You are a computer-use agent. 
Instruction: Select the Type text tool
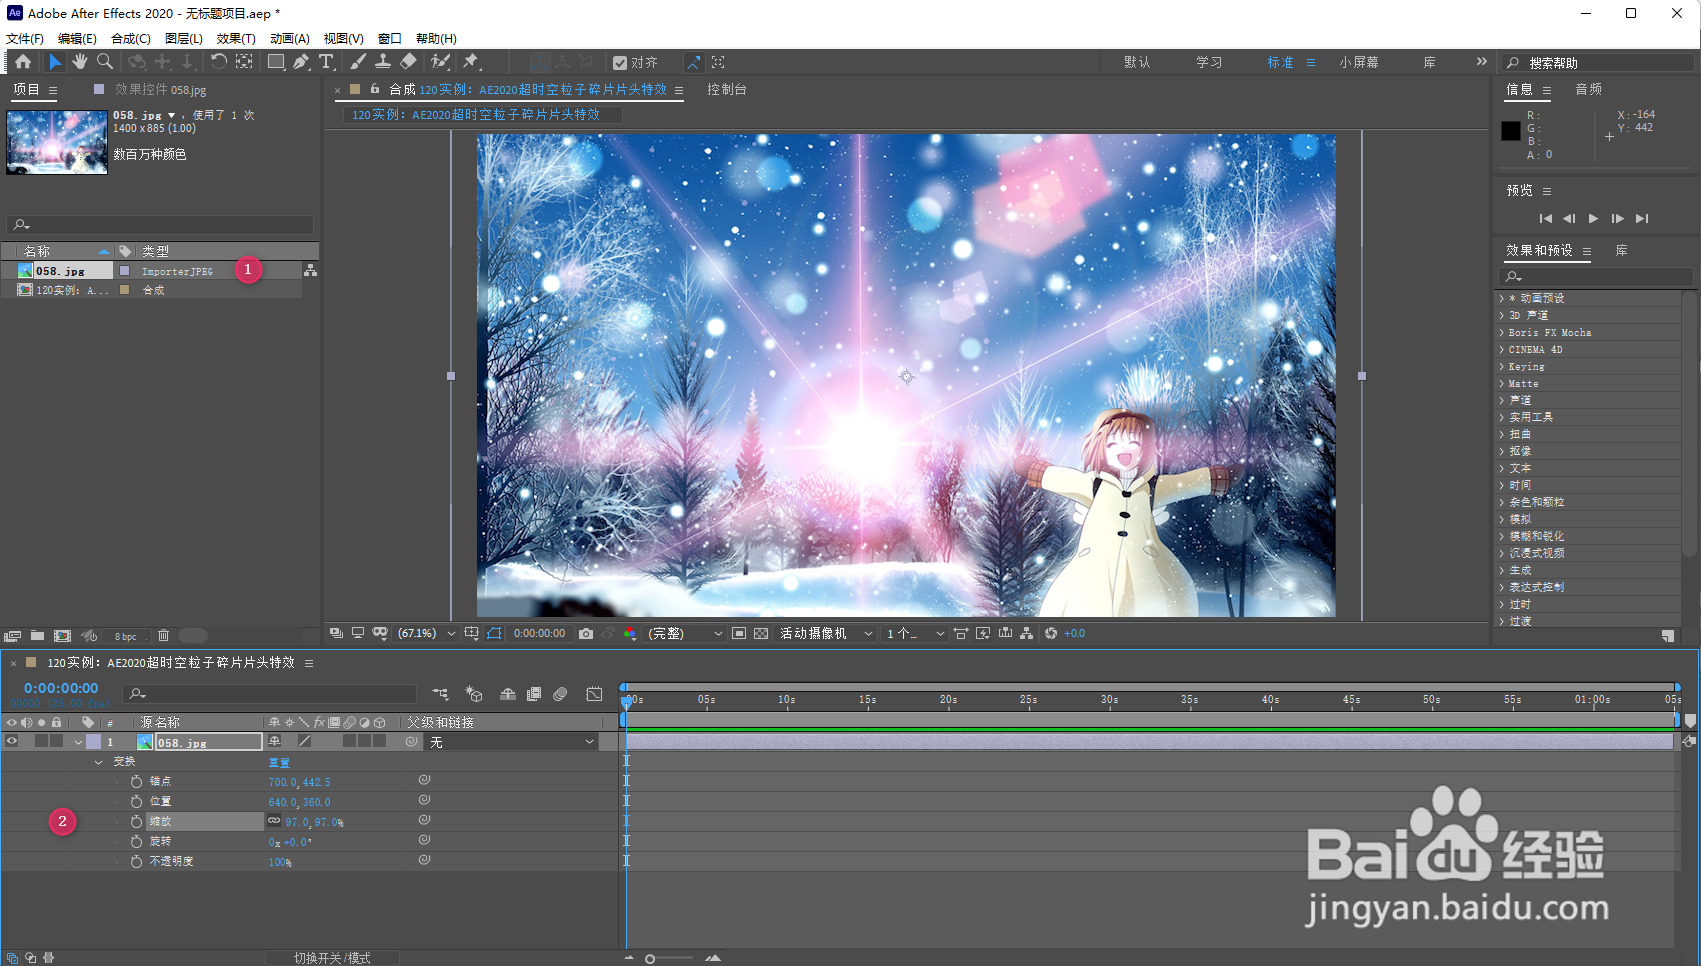[x=326, y=62]
